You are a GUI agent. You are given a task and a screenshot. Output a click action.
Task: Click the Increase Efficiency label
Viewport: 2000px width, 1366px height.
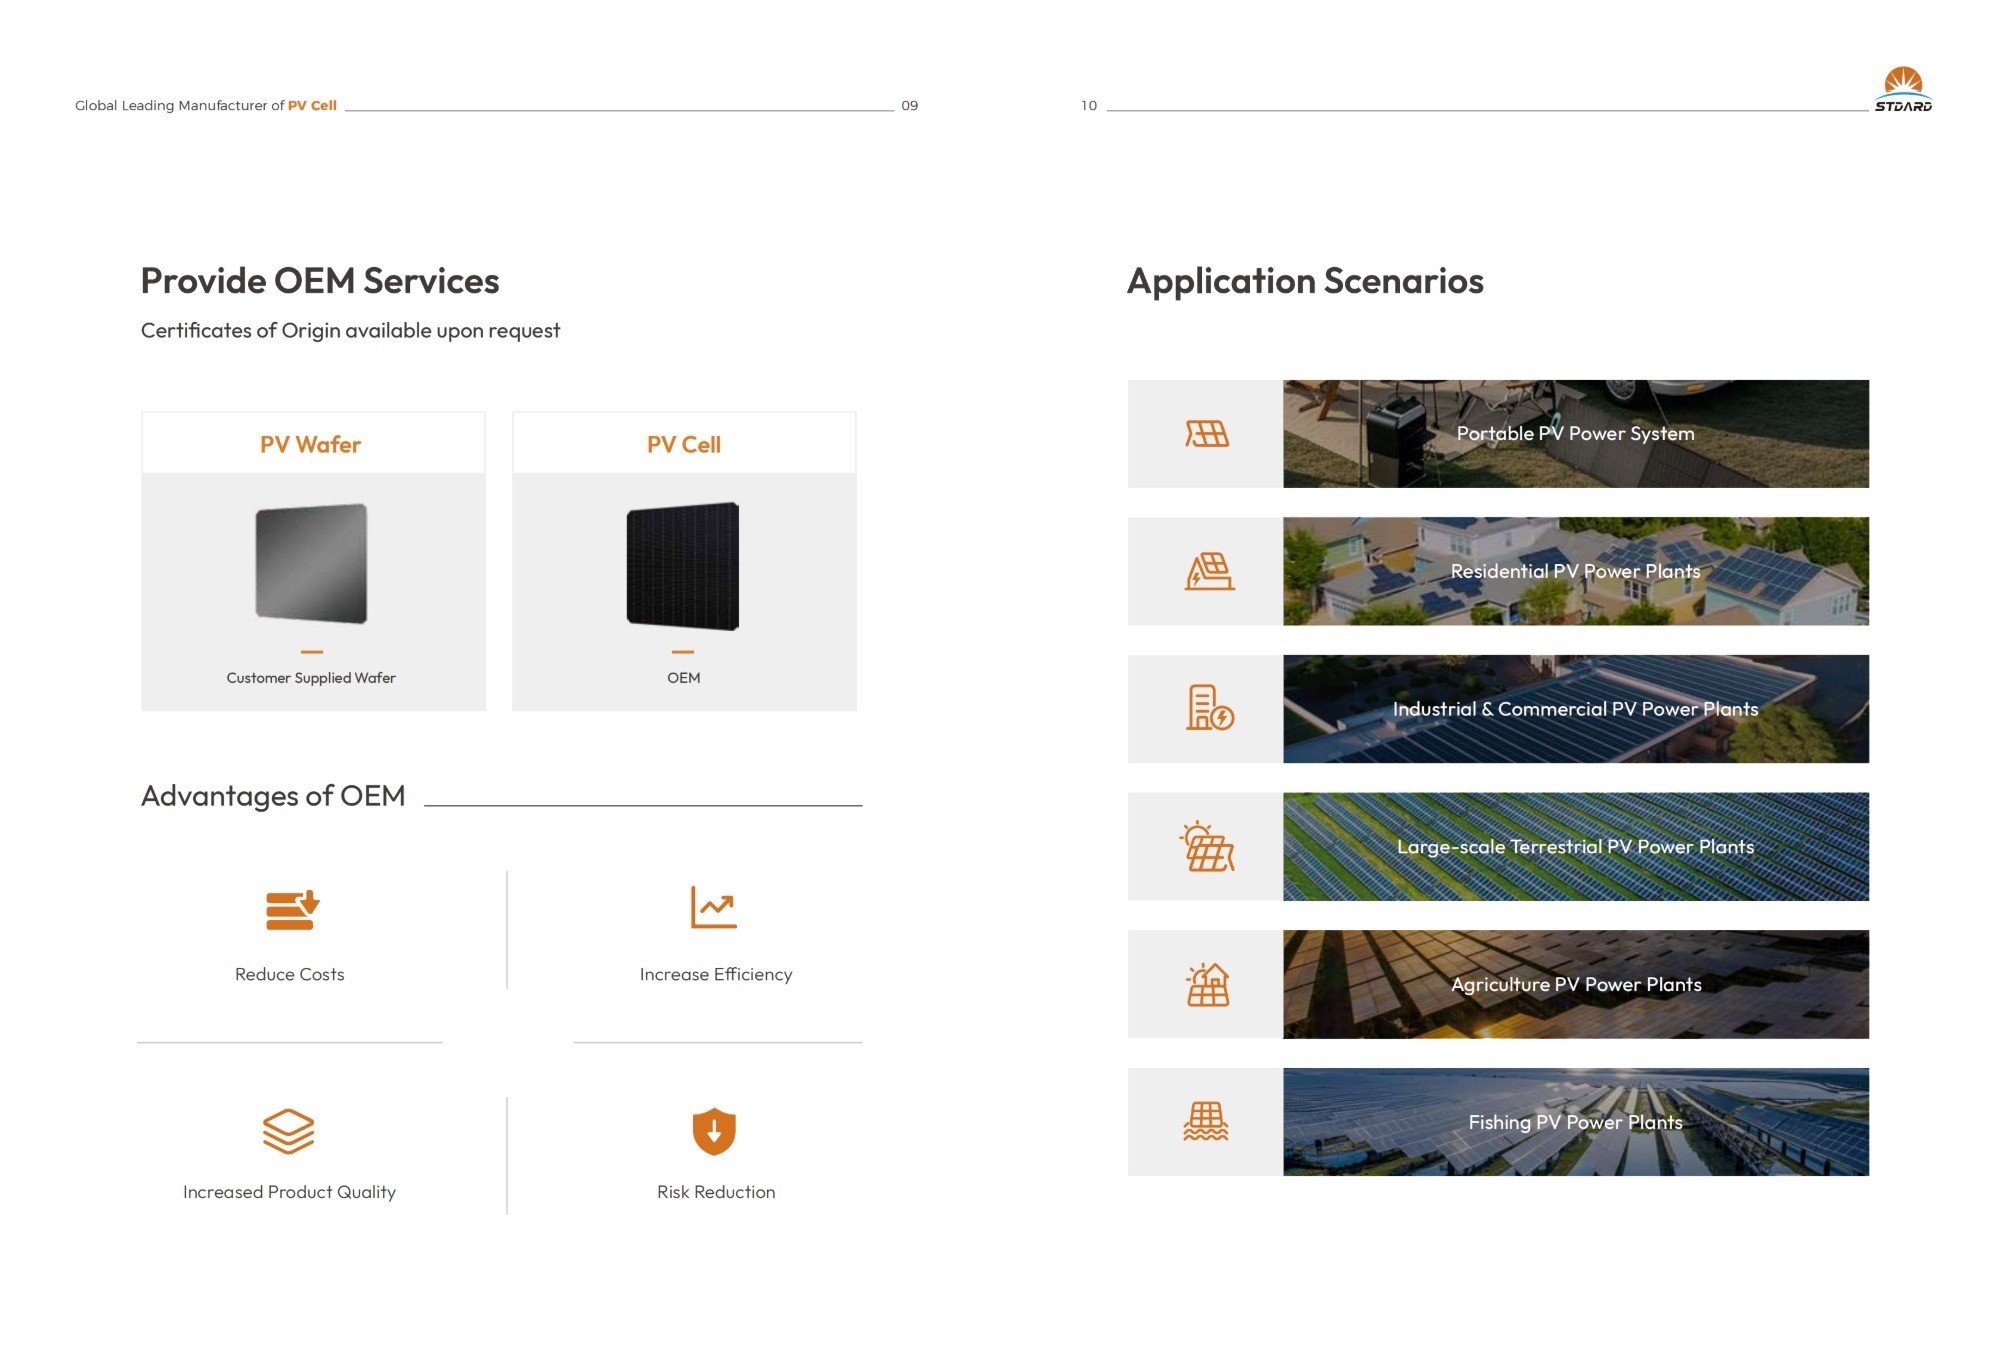coord(716,975)
